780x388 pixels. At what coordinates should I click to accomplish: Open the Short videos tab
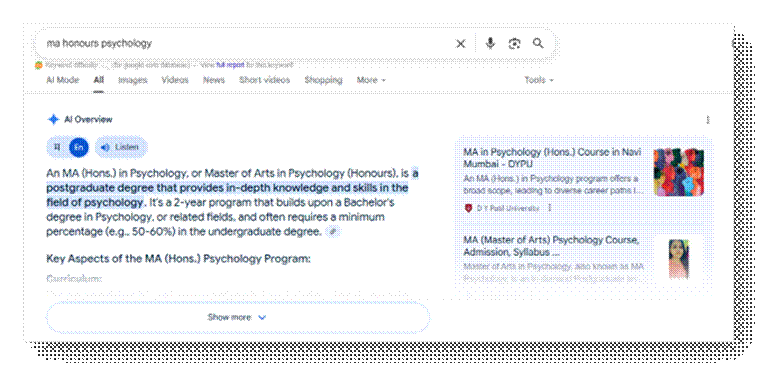[x=264, y=80]
